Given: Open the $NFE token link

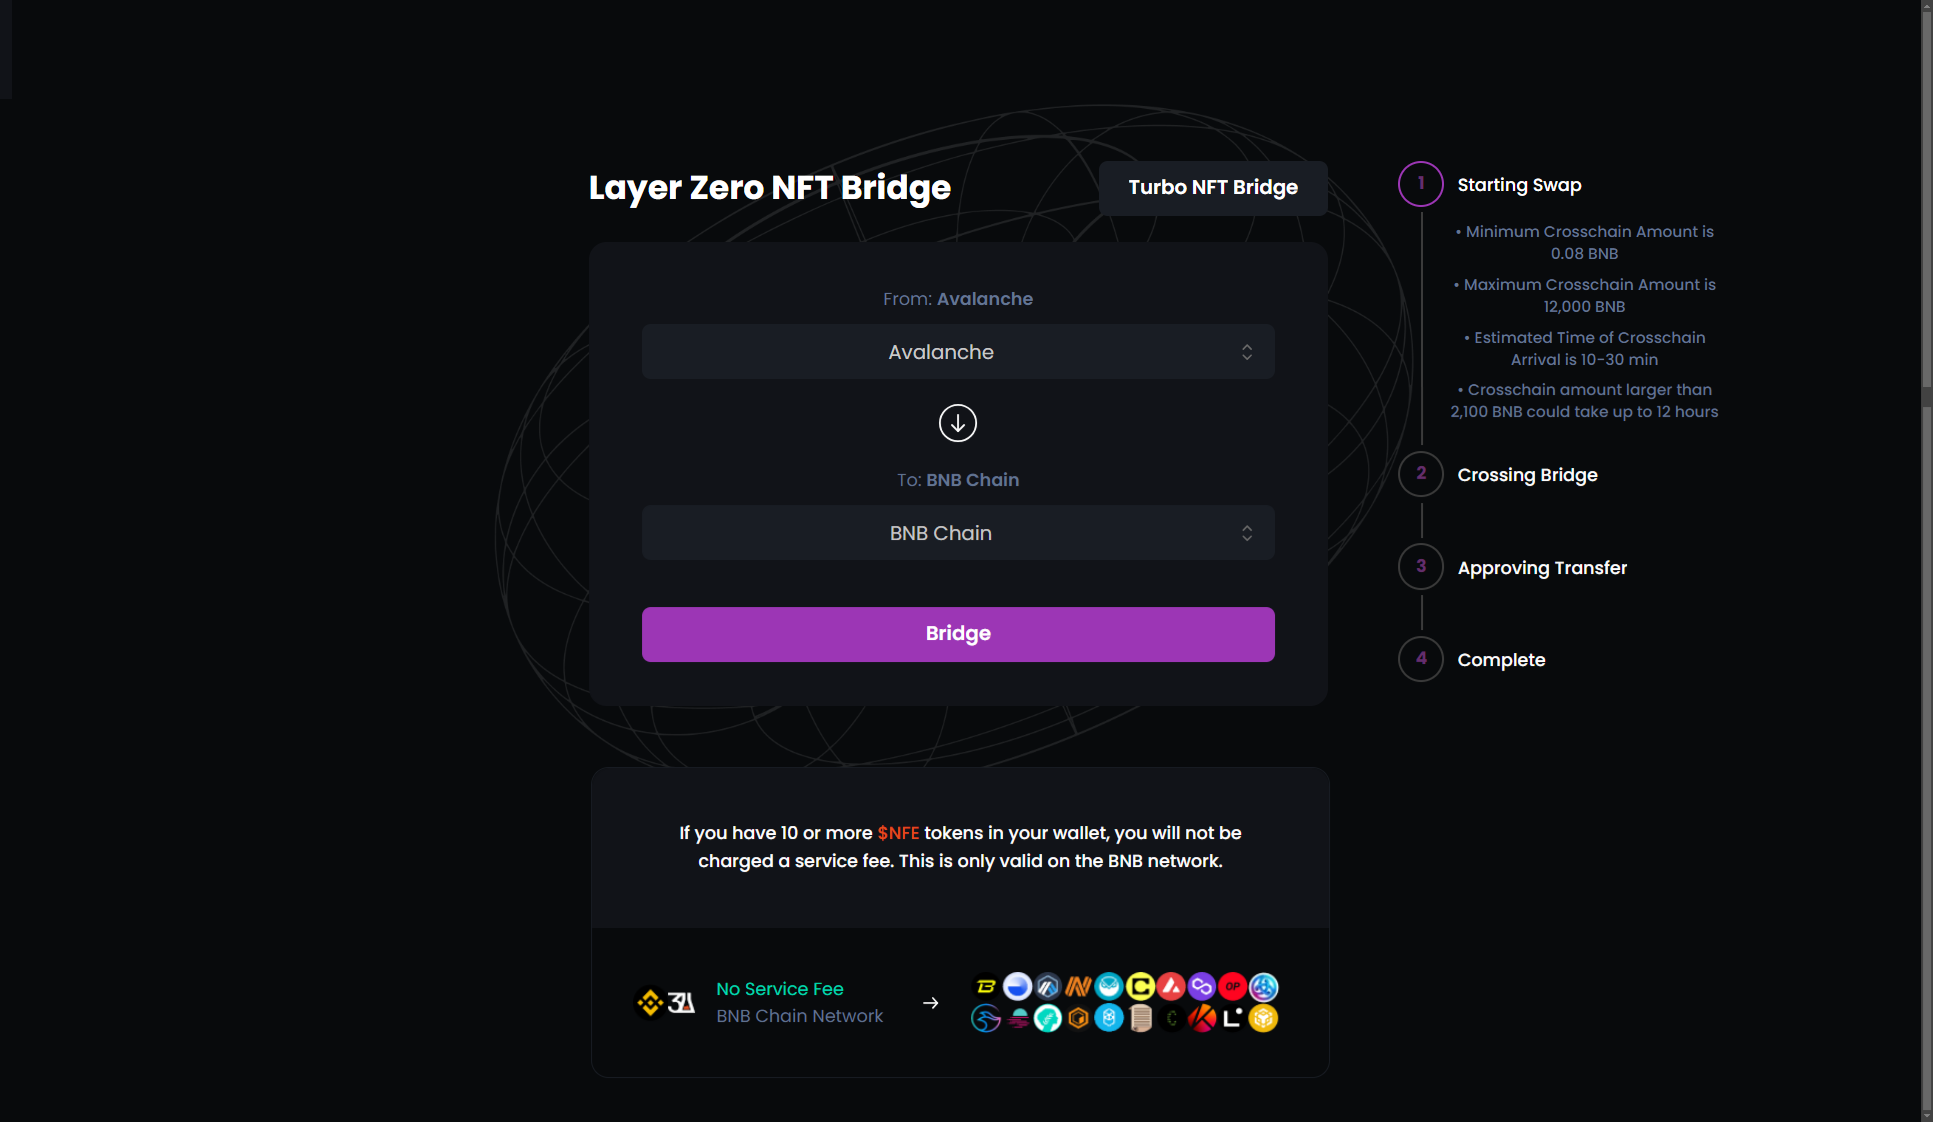Looking at the screenshot, I should [x=898, y=833].
